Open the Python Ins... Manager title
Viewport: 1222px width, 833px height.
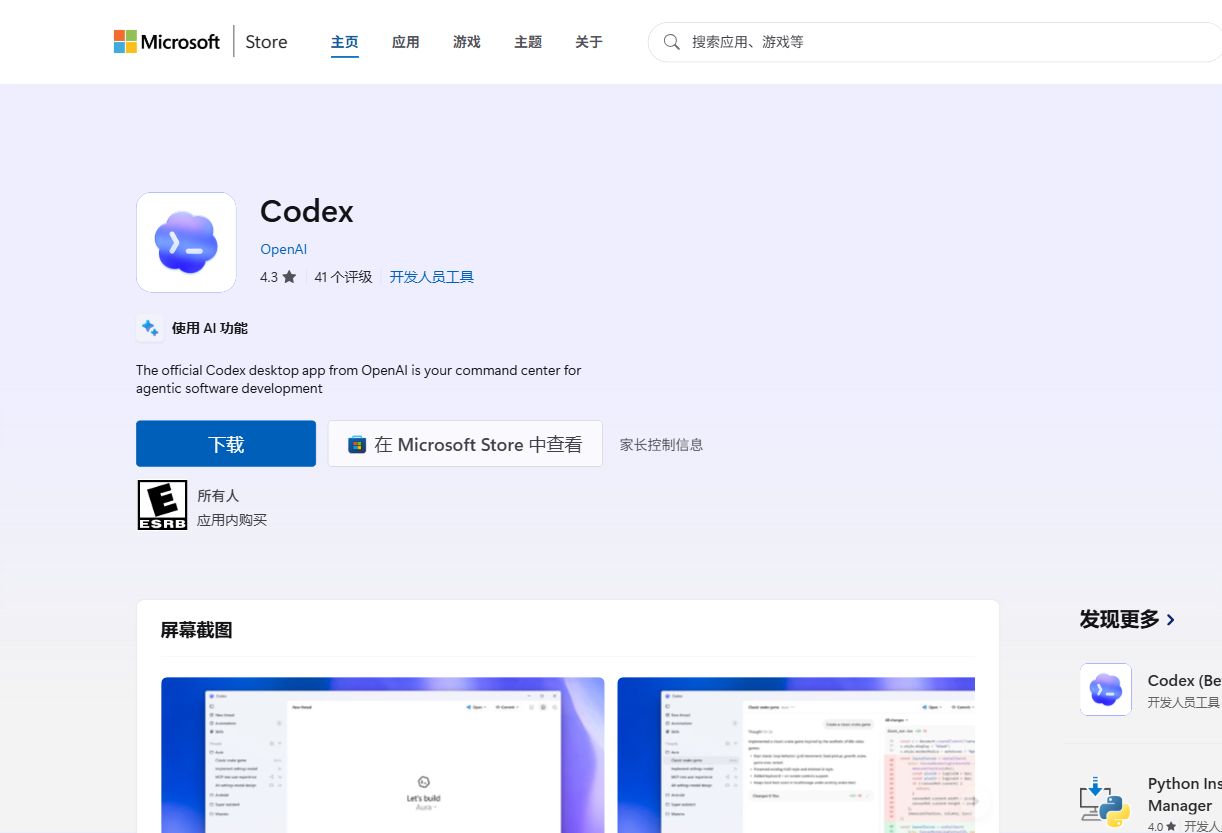pyautogui.click(x=1185, y=795)
